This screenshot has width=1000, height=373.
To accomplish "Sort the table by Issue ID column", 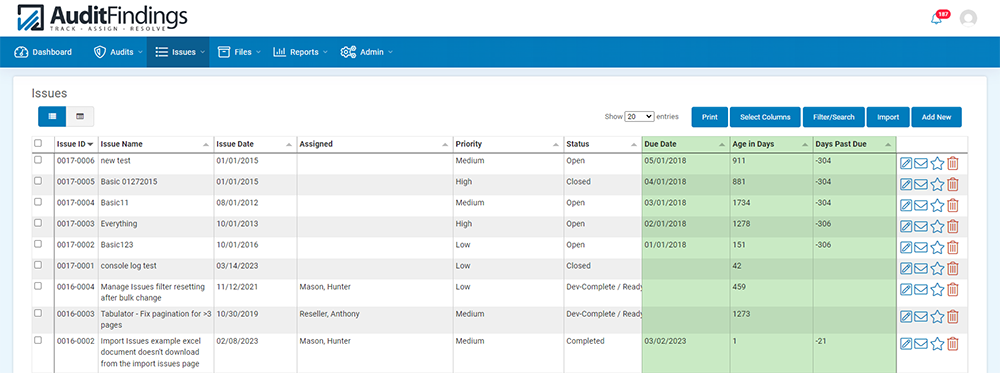I will [75, 144].
